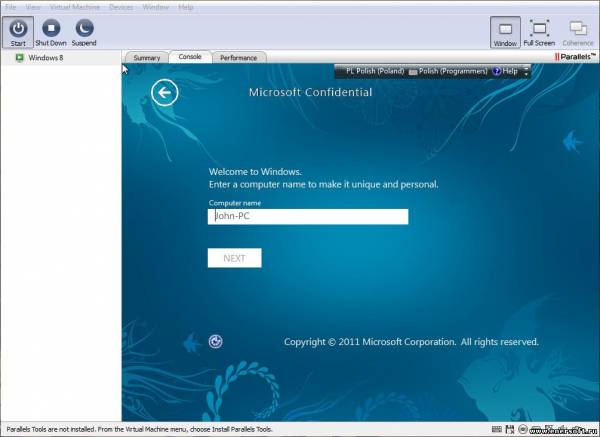
Task: Open the Virtual Machine menu
Action: click(75, 7)
